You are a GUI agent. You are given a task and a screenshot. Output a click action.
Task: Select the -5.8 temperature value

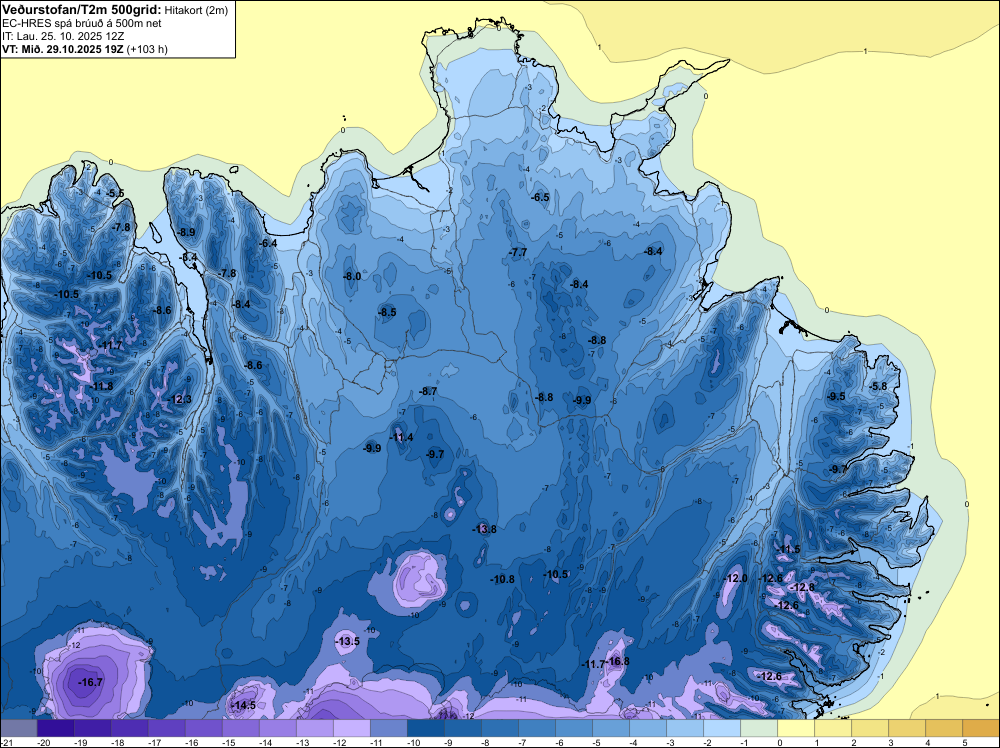pyautogui.click(x=878, y=386)
